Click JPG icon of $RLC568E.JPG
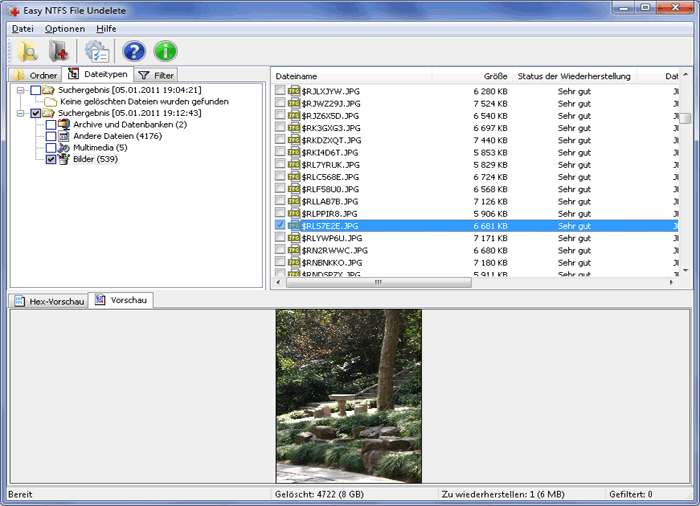Screen dimensions: 700x506 (294, 177)
